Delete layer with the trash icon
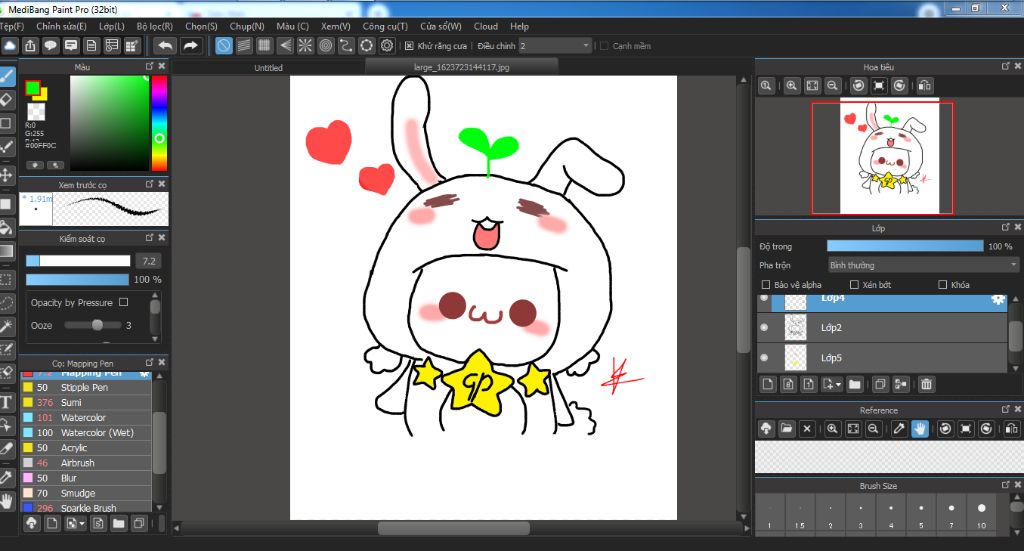 pyautogui.click(x=927, y=384)
